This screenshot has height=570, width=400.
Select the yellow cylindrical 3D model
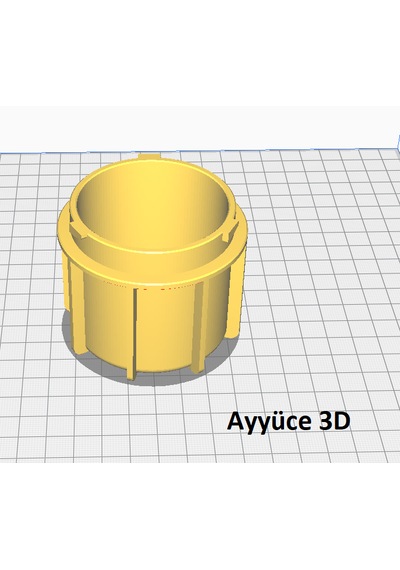click(x=152, y=267)
